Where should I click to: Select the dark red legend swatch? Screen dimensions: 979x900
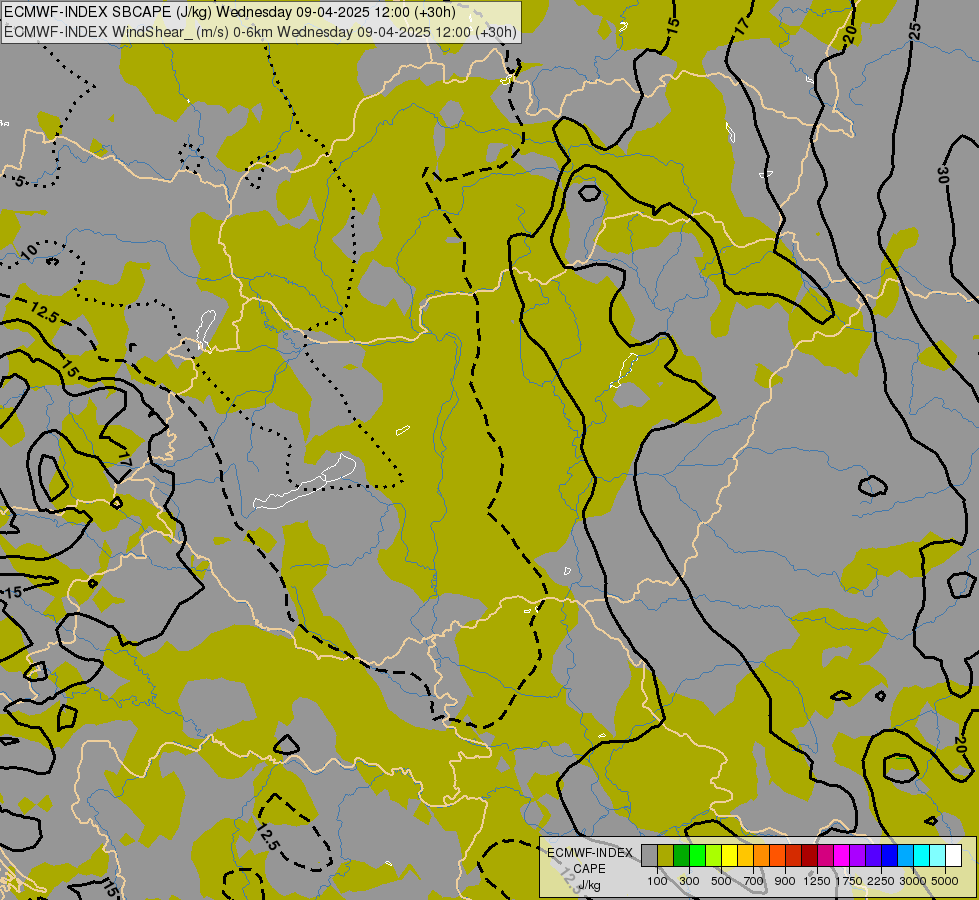(809, 855)
